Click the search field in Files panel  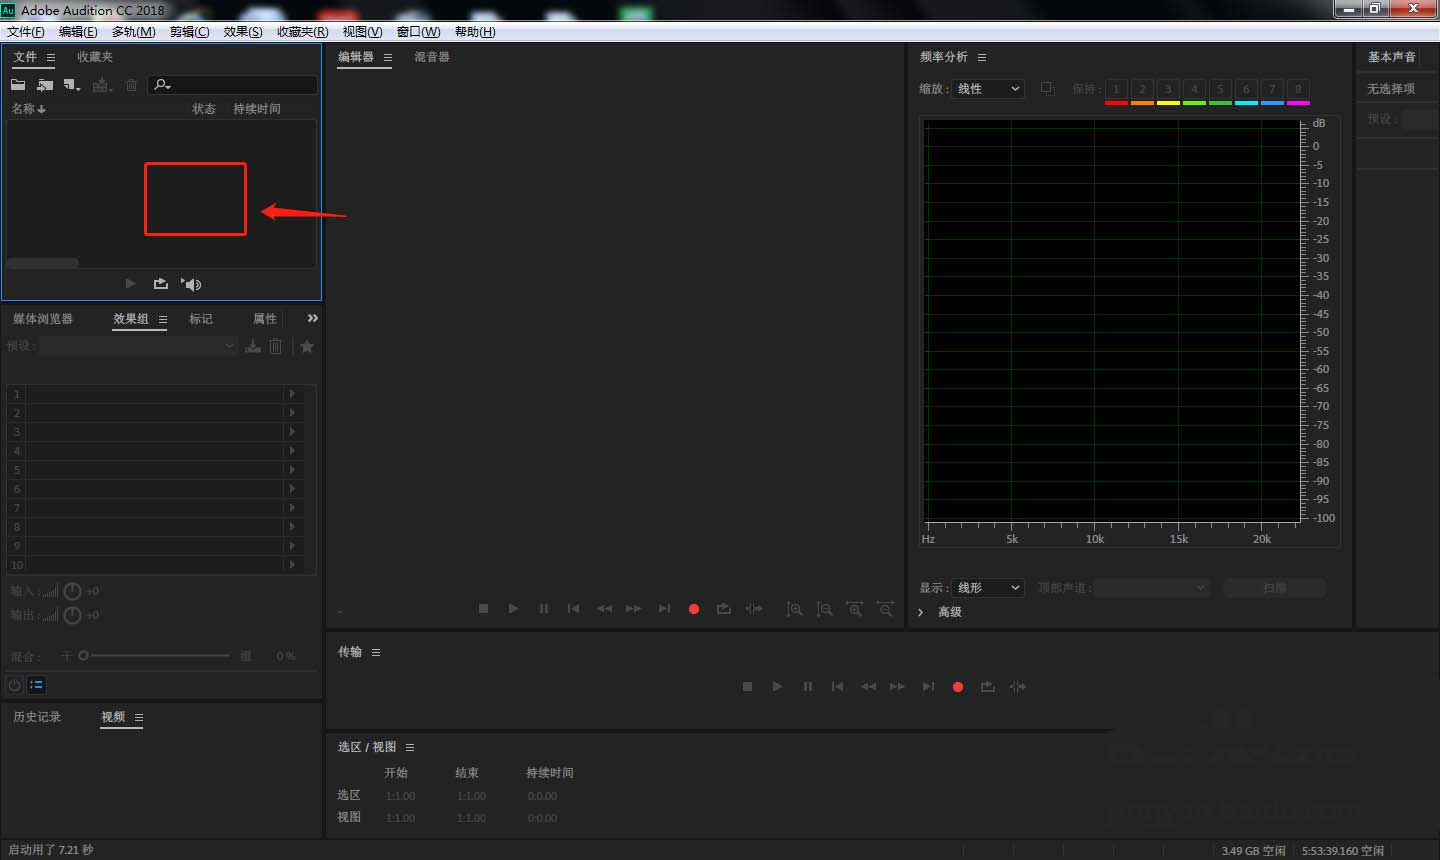tap(240, 85)
